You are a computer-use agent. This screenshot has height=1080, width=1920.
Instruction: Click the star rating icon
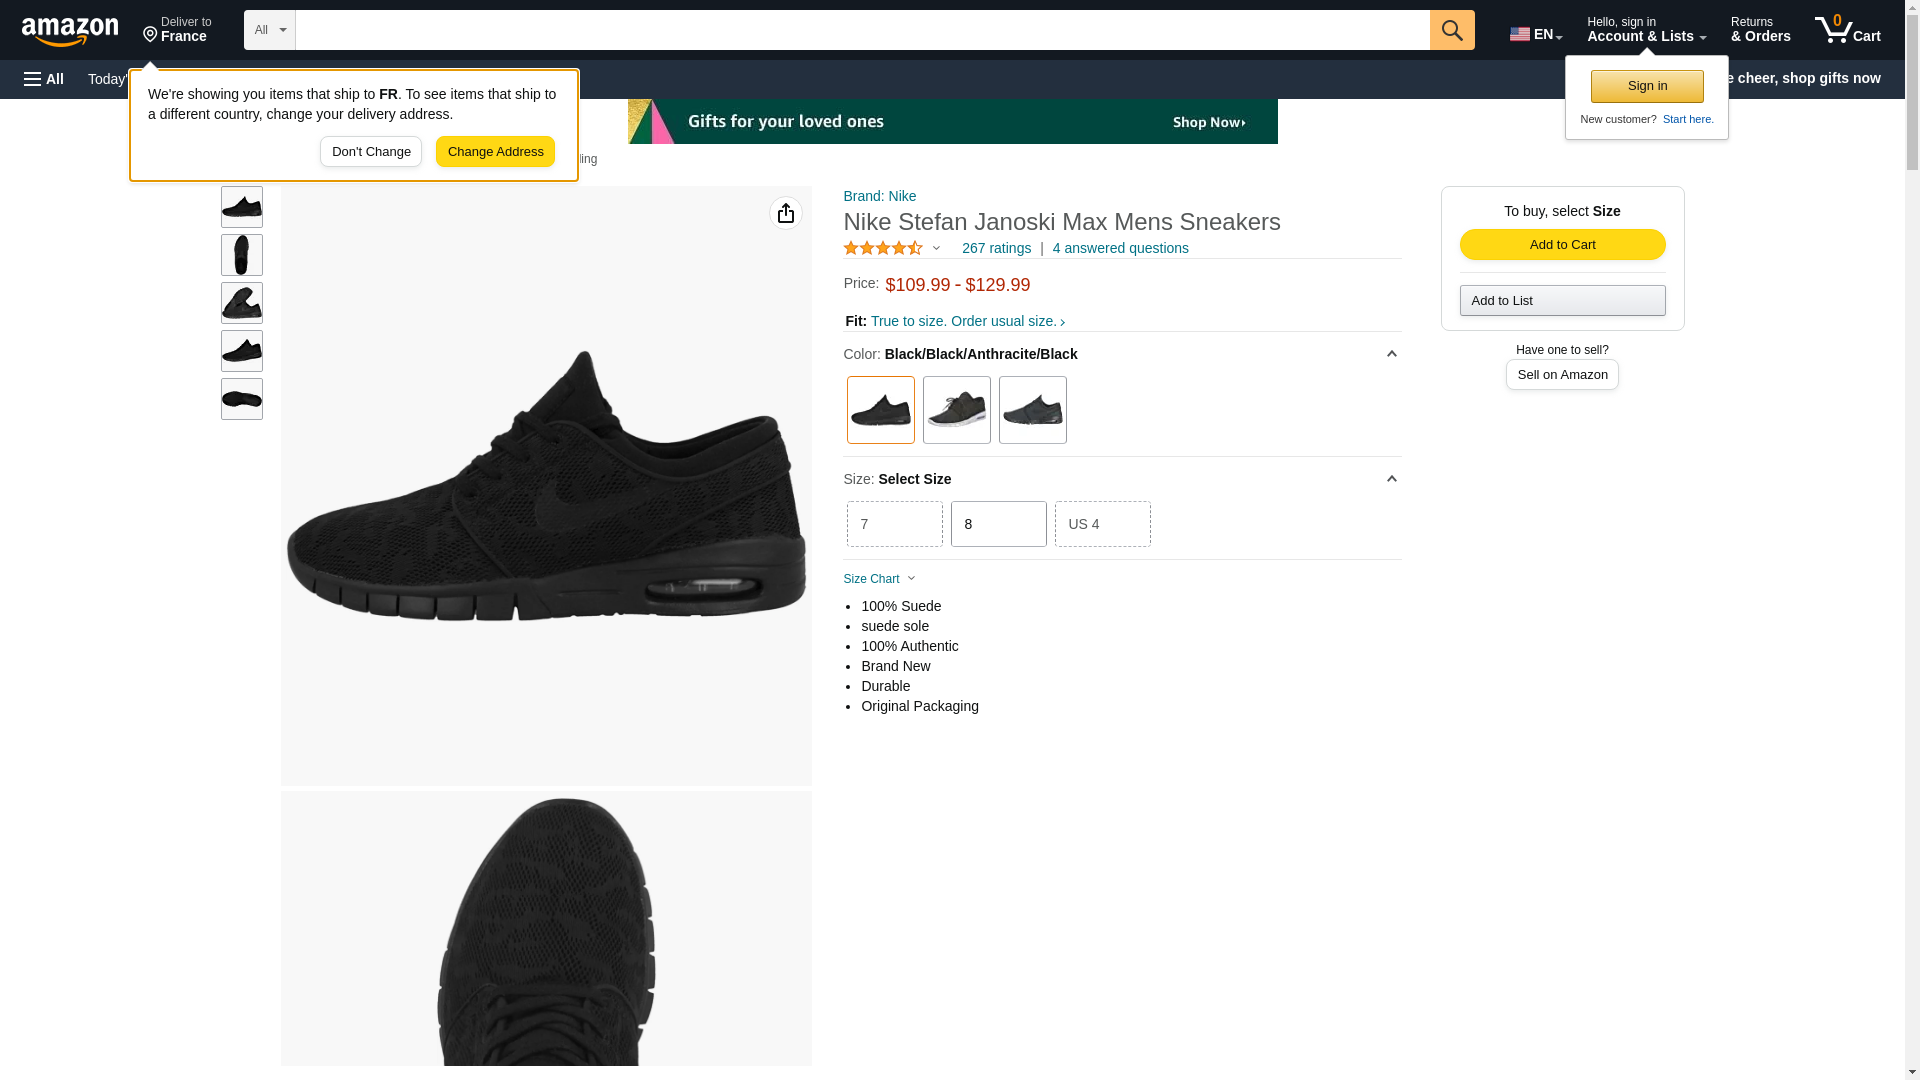point(883,248)
